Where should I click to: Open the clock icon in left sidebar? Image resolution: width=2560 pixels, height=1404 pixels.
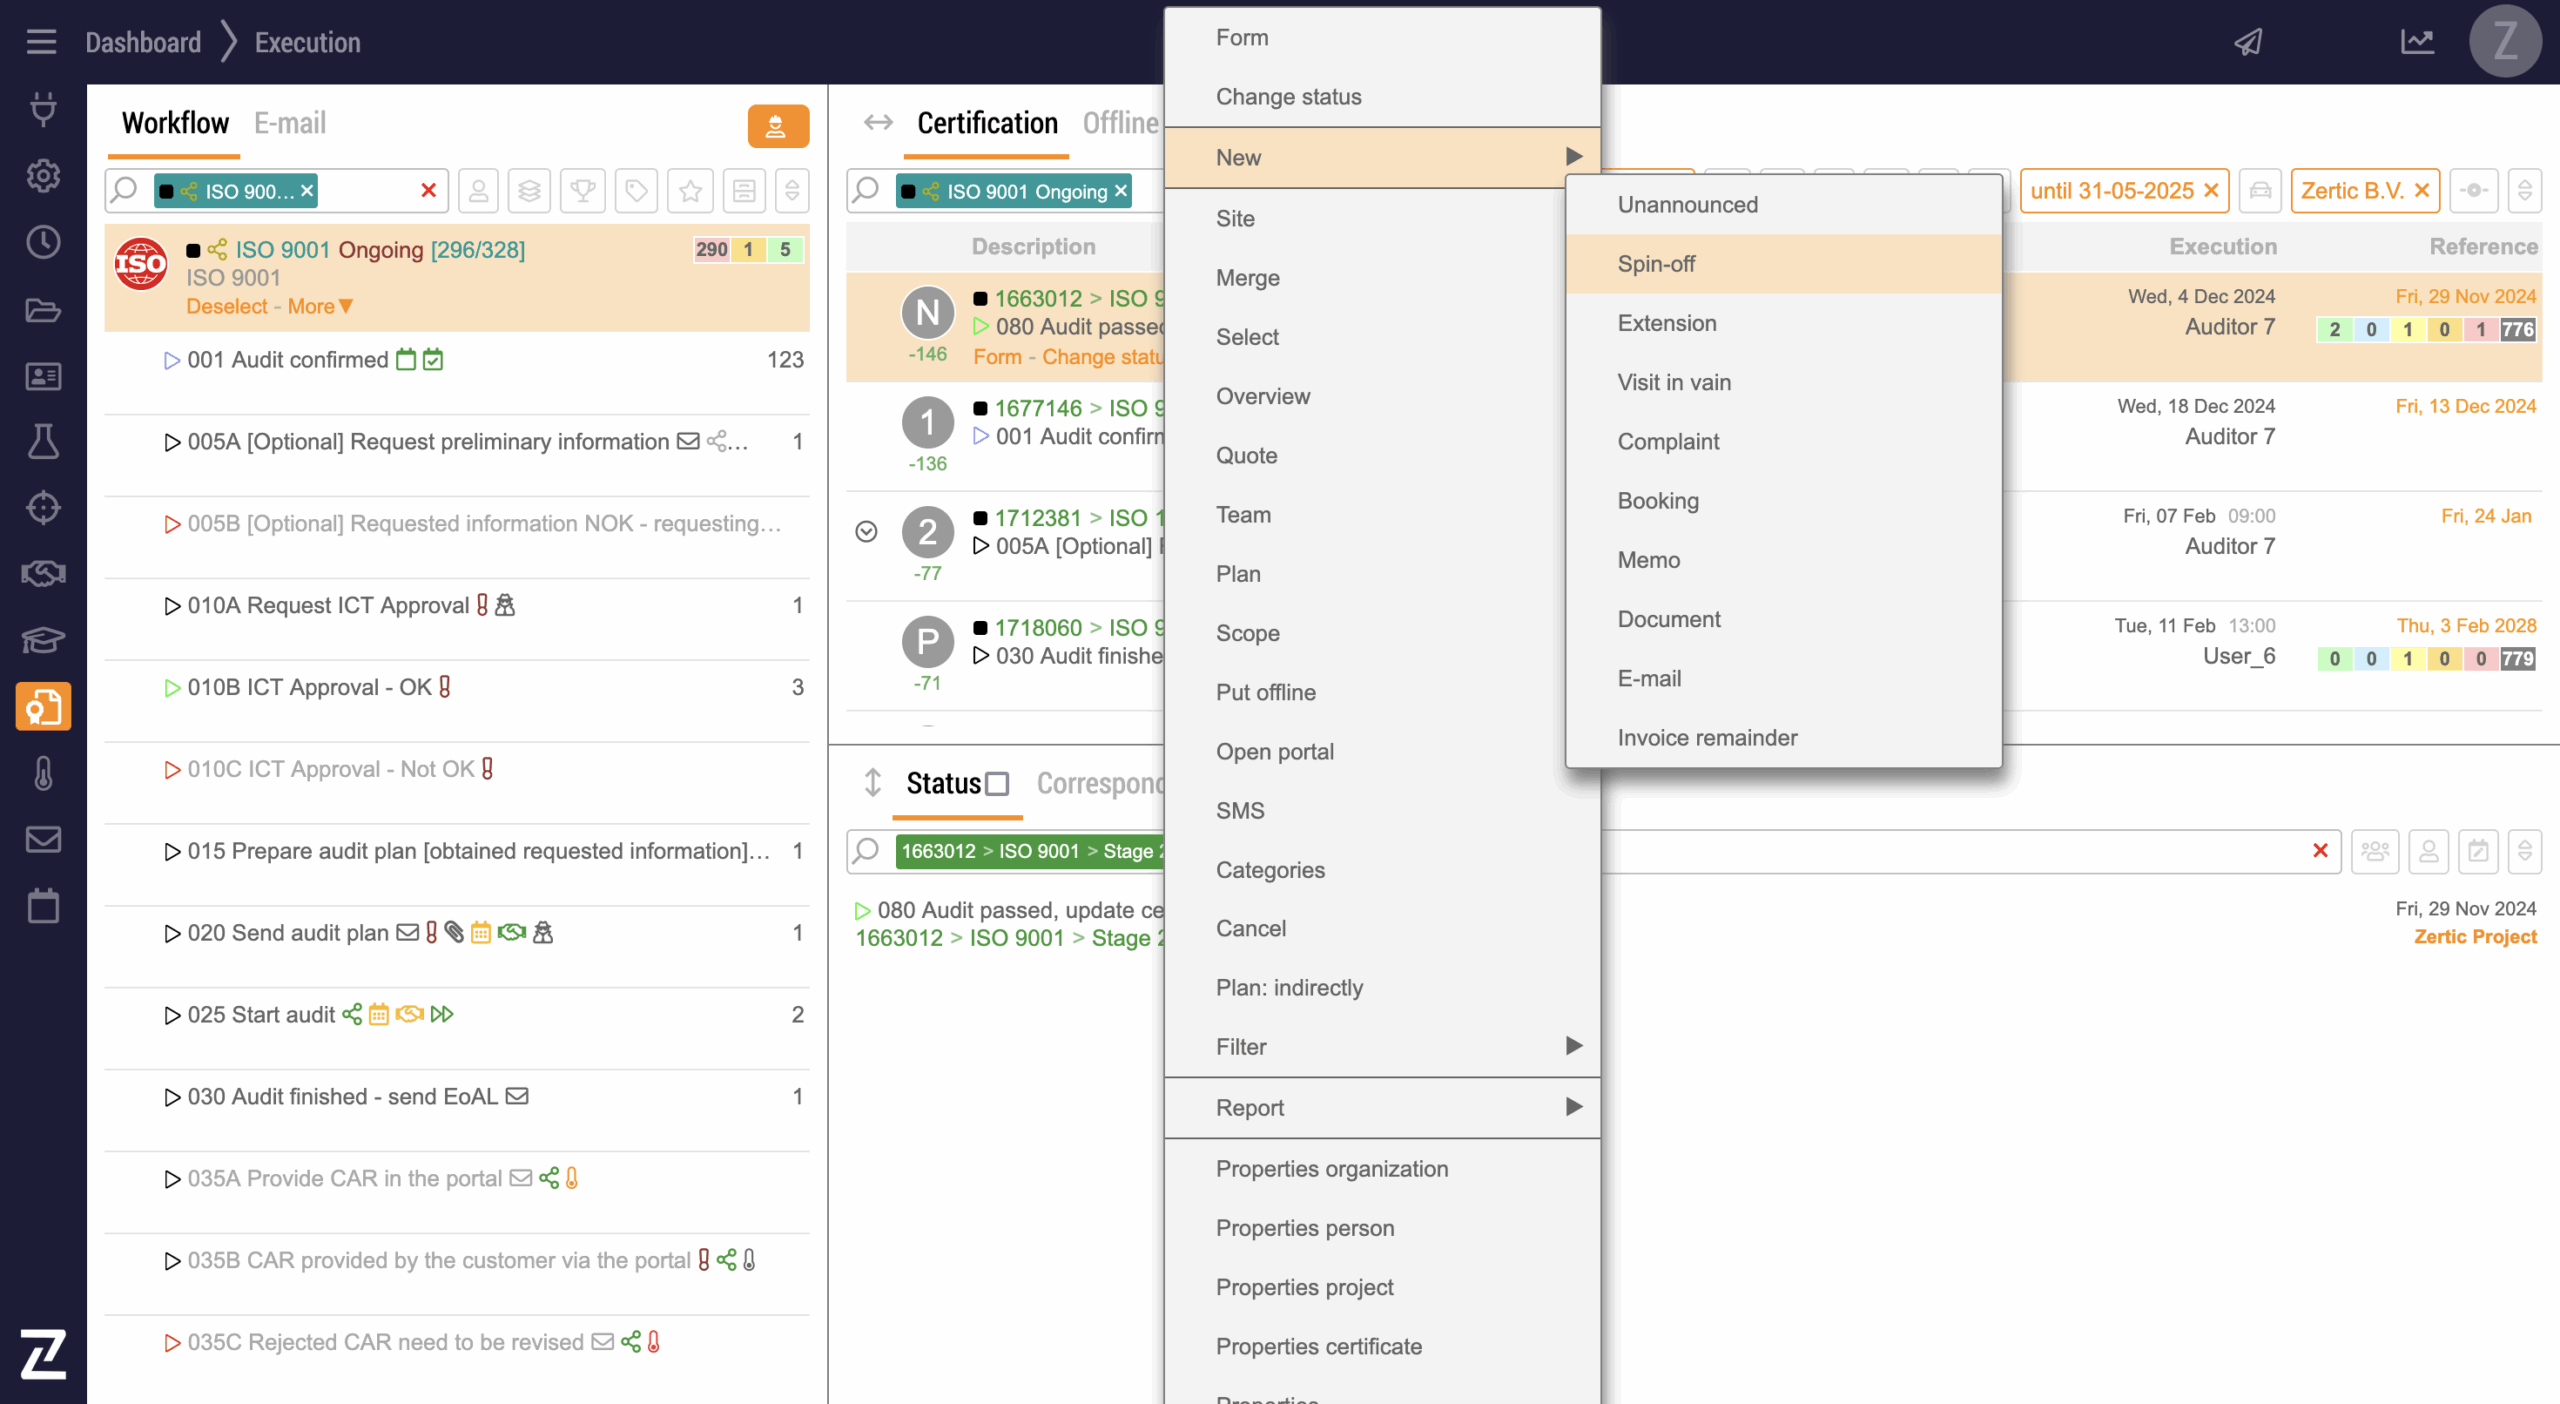[x=43, y=242]
